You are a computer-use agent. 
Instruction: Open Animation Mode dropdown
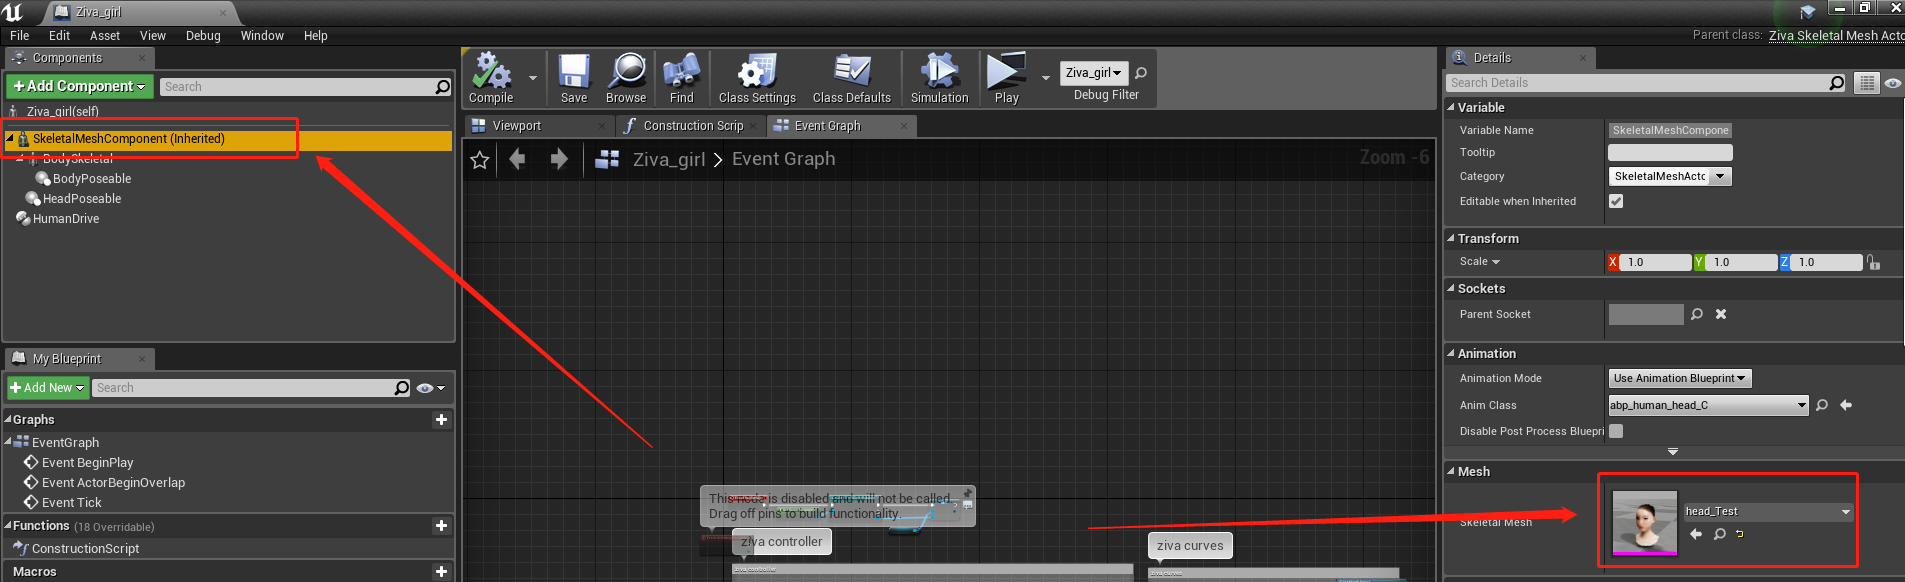pos(1679,378)
